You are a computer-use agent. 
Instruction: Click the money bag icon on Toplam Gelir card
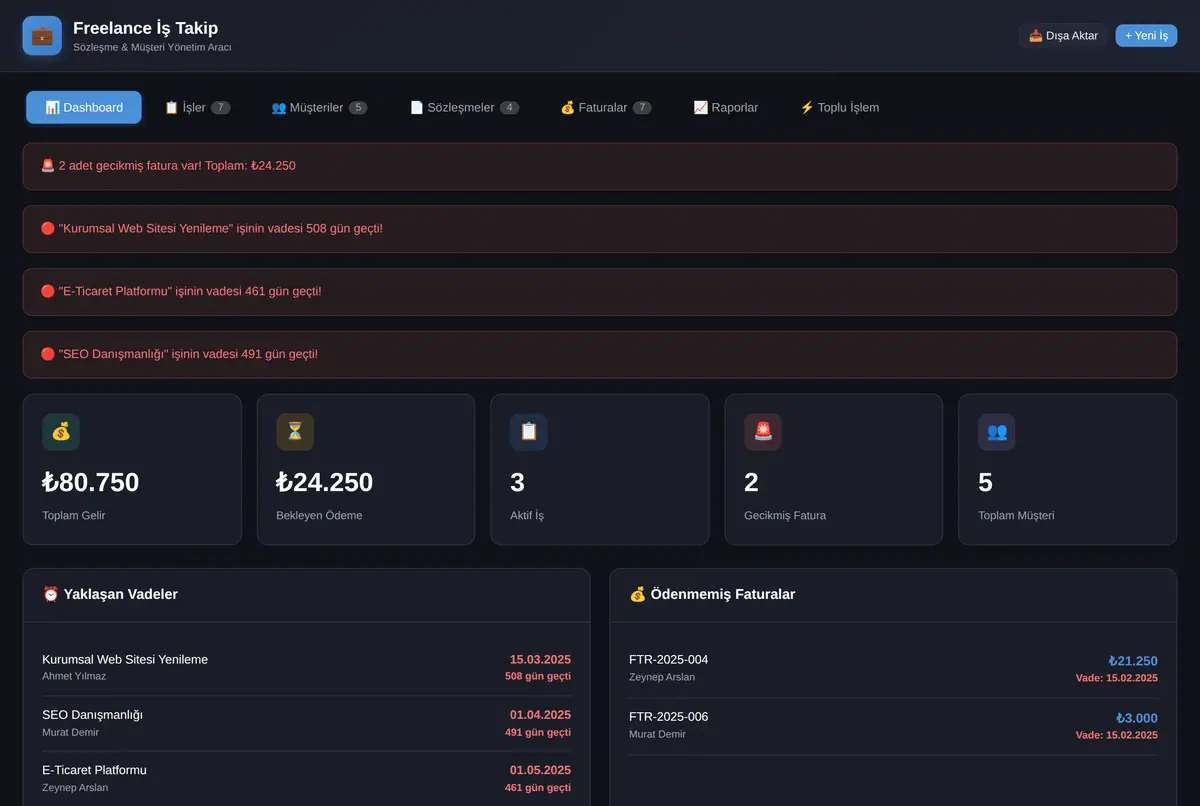[x=61, y=432]
